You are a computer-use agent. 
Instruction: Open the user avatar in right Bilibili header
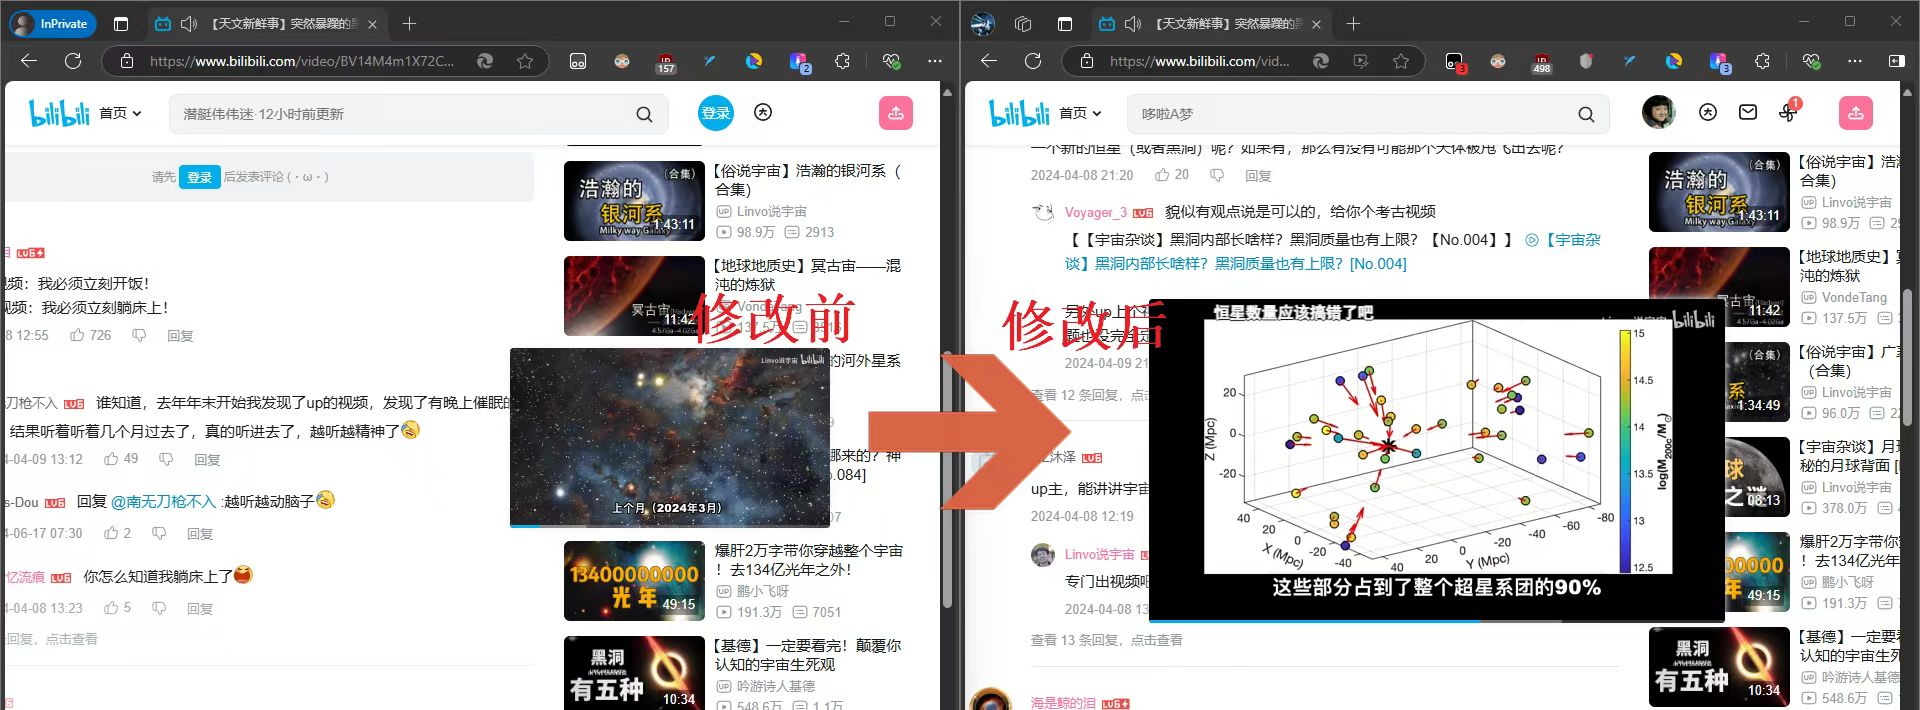[1658, 113]
